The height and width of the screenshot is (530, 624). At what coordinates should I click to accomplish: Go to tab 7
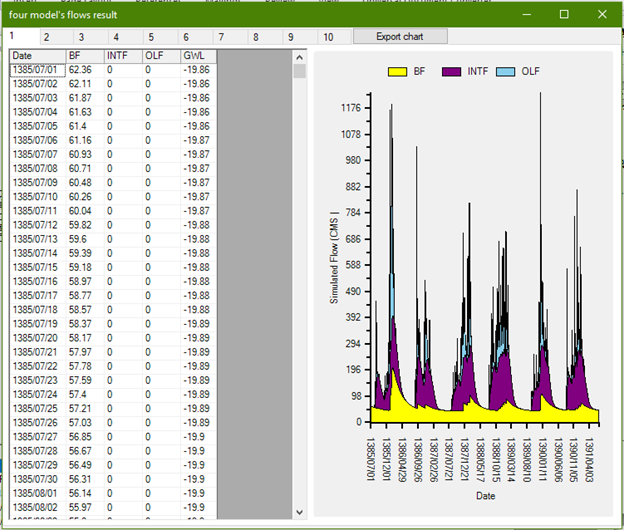[x=221, y=36]
